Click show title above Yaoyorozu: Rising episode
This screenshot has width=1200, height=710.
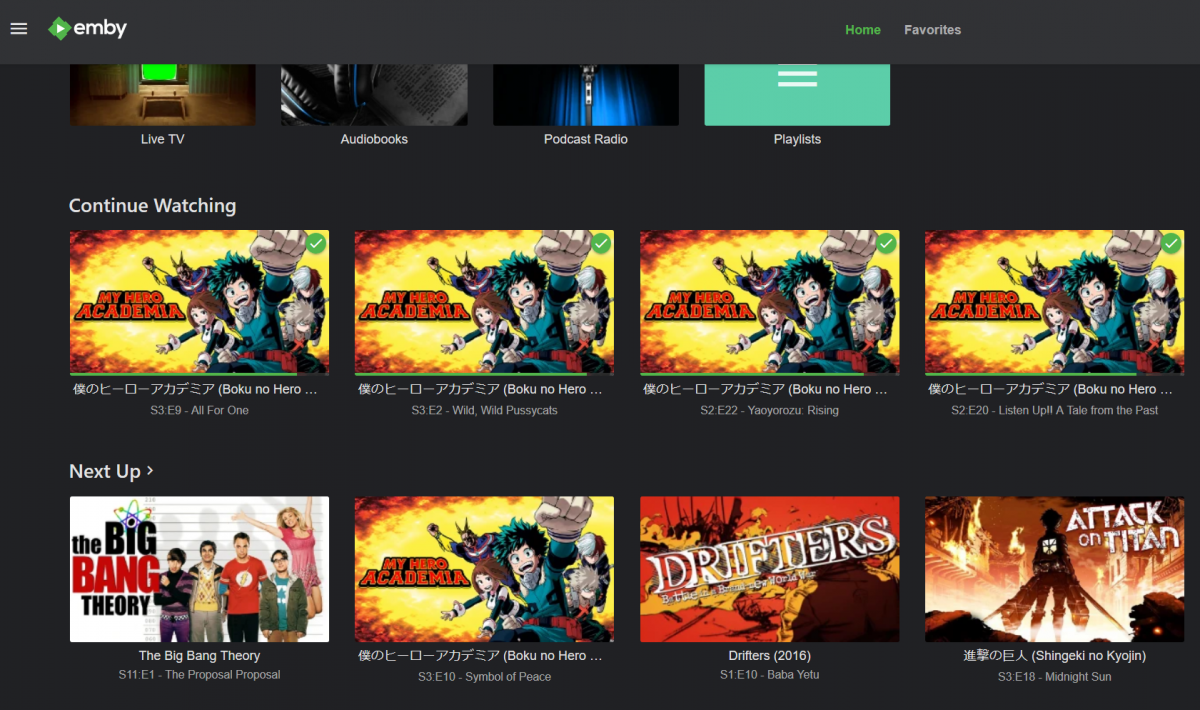click(765, 389)
